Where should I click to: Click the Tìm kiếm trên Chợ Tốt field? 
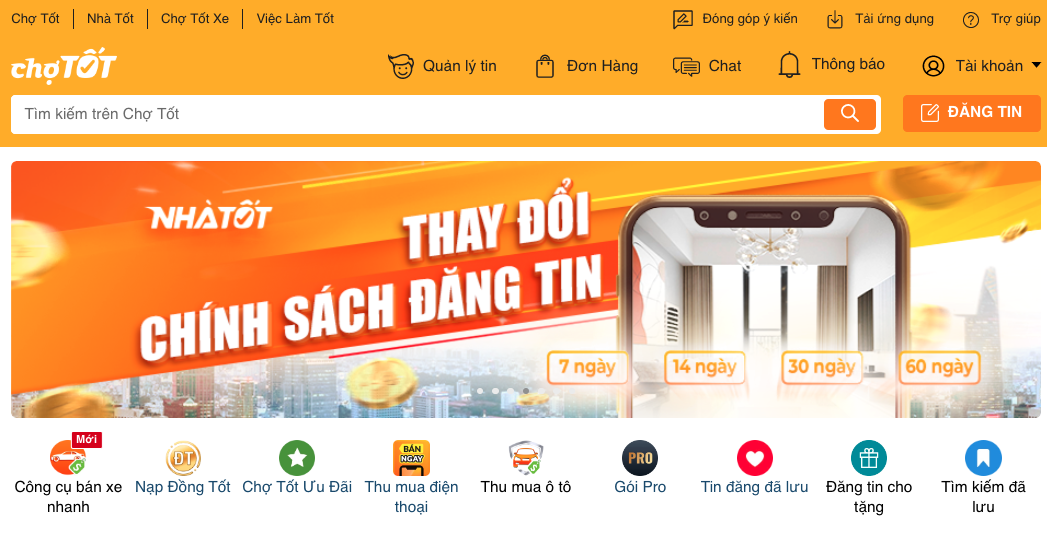click(417, 114)
